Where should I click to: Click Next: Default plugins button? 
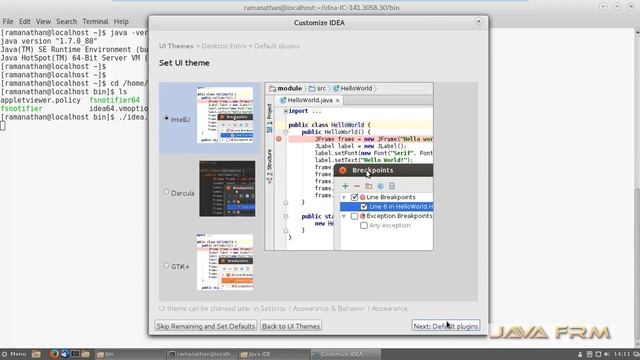[x=446, y=326]
